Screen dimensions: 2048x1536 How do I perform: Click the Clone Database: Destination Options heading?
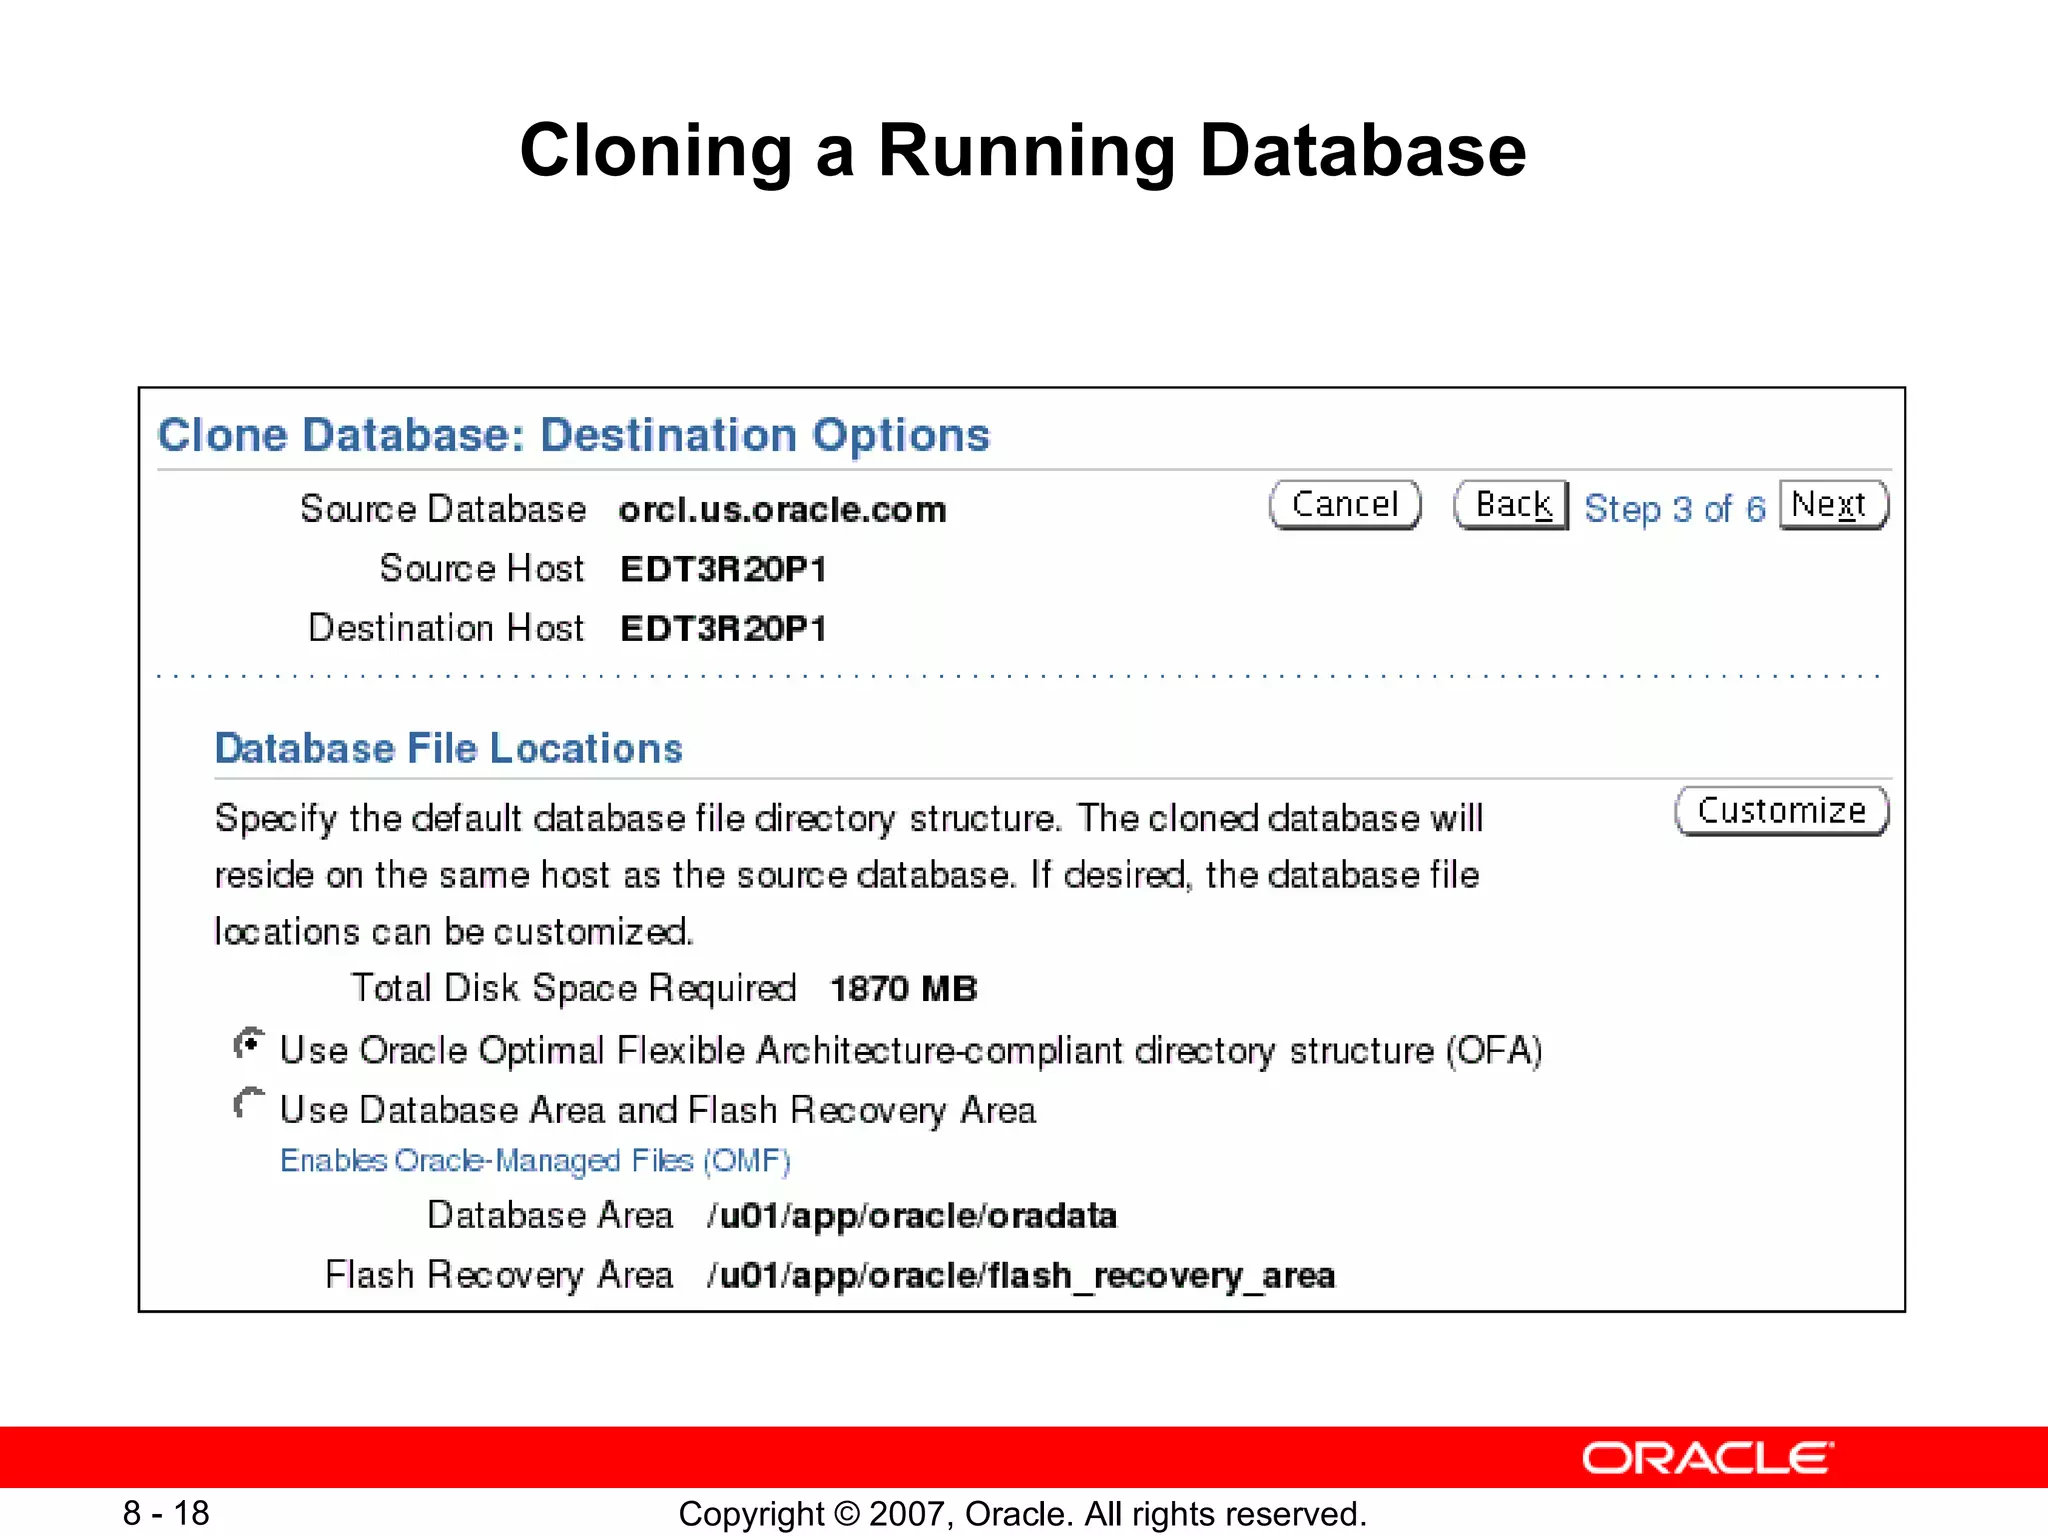click(574, 435)
